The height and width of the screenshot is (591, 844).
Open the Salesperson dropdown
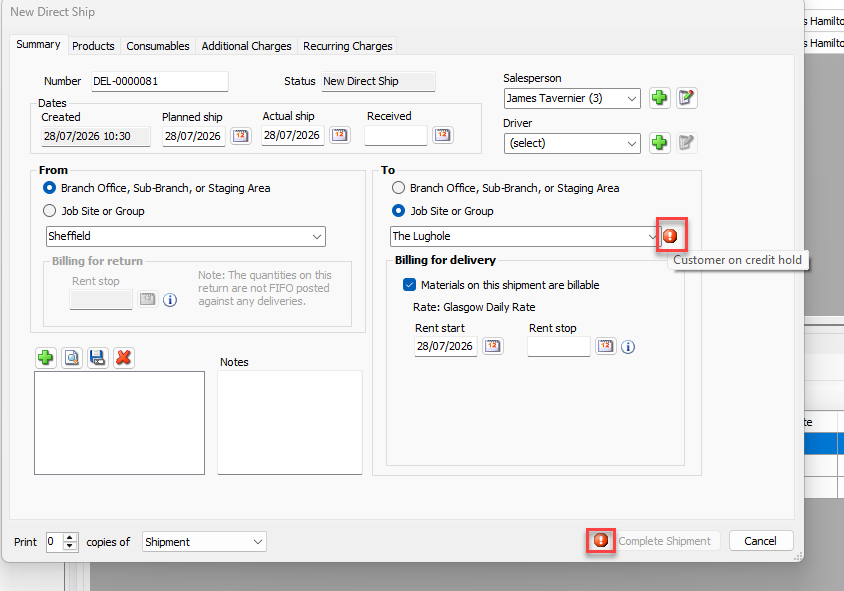coord(631,98)
